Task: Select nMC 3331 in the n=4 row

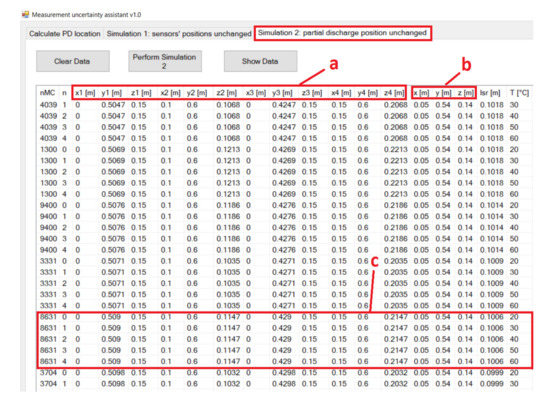Action: (x=48, y=306)
